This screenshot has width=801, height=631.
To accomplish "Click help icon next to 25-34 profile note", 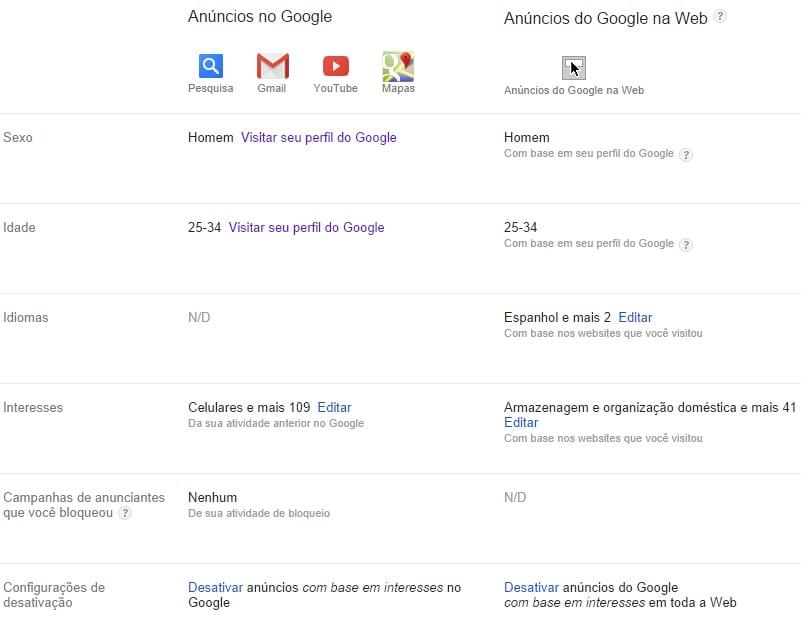I will coord(686,245).
